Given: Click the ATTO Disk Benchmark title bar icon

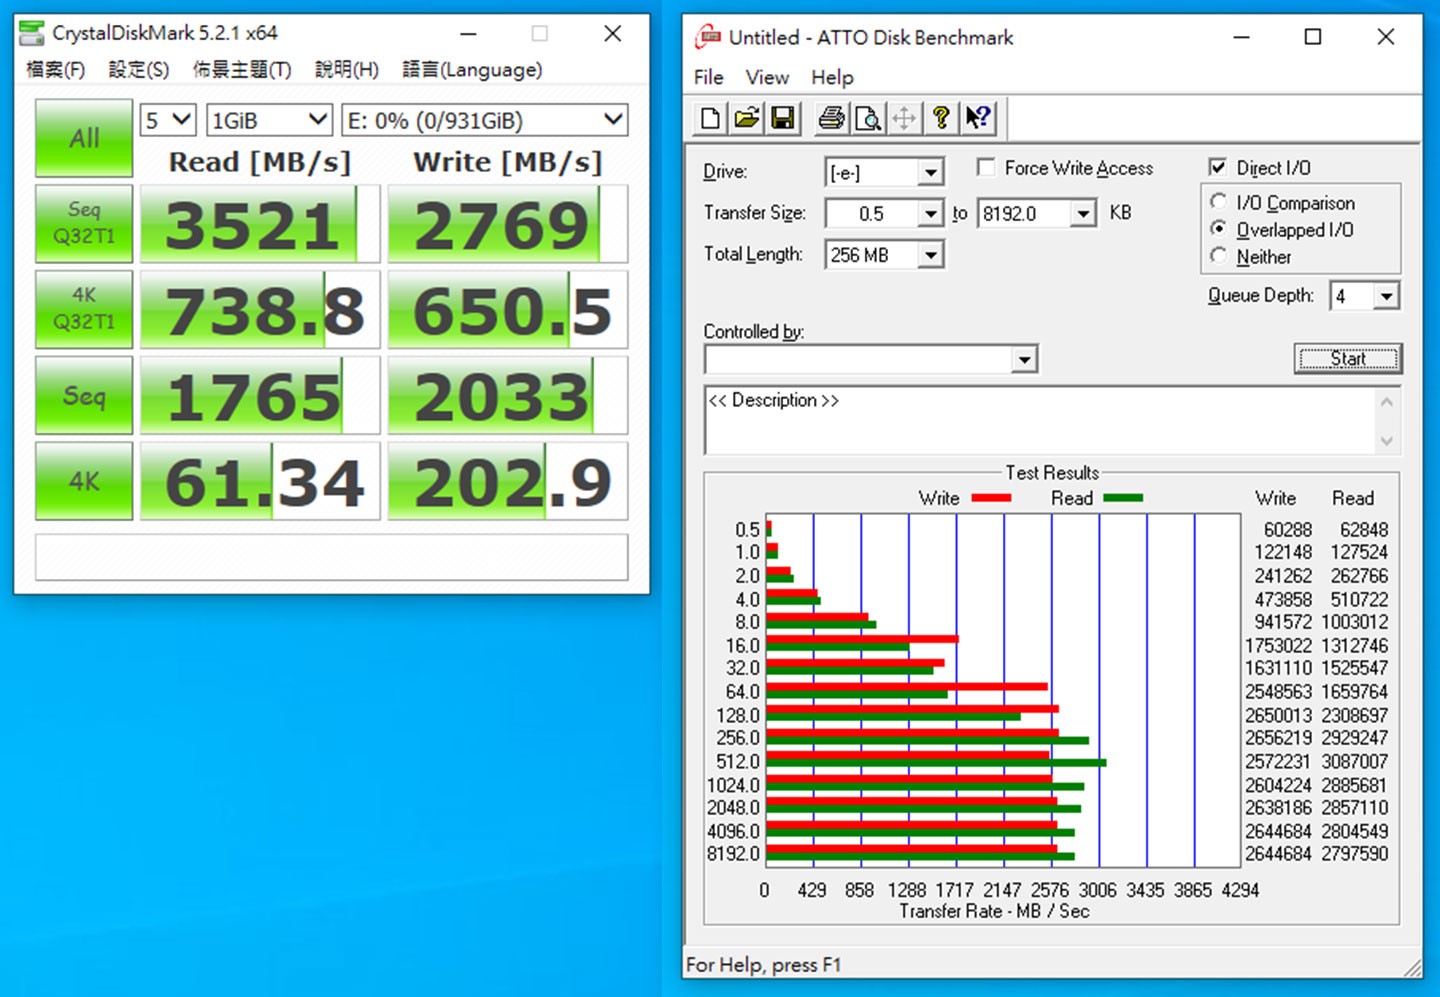Looking at the screenshot, I should [x=708, y=37].
